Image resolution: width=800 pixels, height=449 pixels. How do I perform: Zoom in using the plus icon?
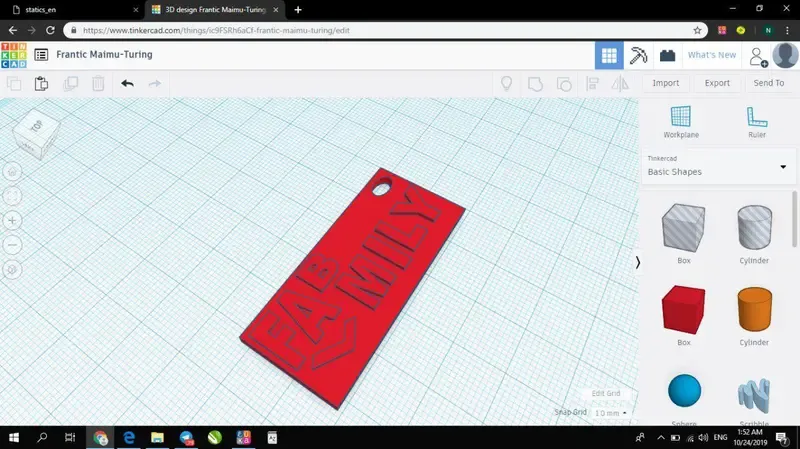pyautogui.click(x=13, y=220)
